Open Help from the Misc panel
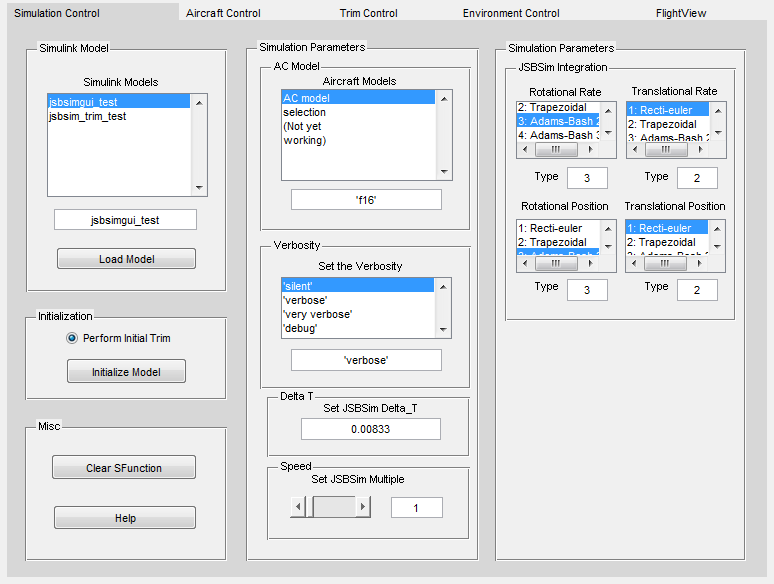This screenshot has height=584, width=774. click(125, 518)
